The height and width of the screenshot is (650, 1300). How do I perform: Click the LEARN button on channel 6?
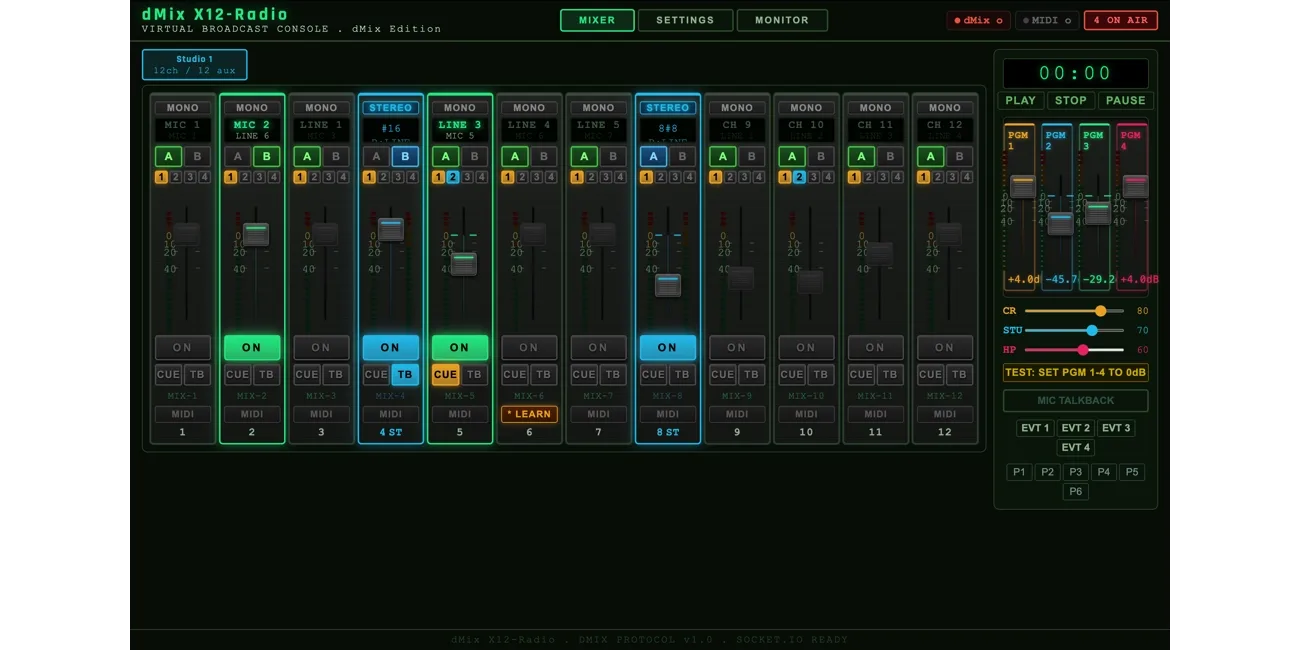(x=529, y=414)
